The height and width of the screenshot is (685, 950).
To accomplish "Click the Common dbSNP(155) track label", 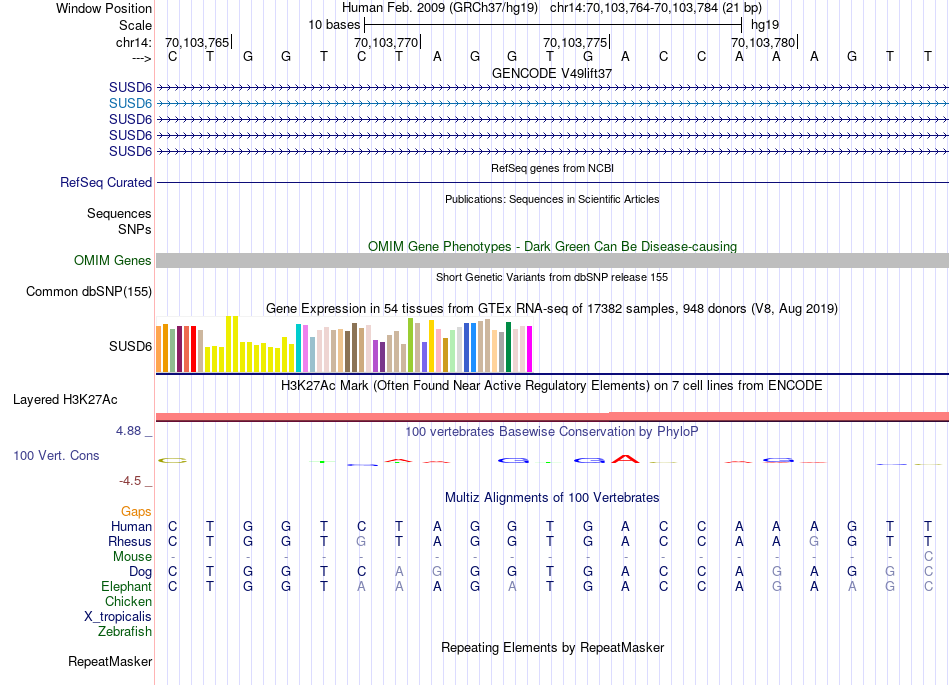I will (90, 292).
